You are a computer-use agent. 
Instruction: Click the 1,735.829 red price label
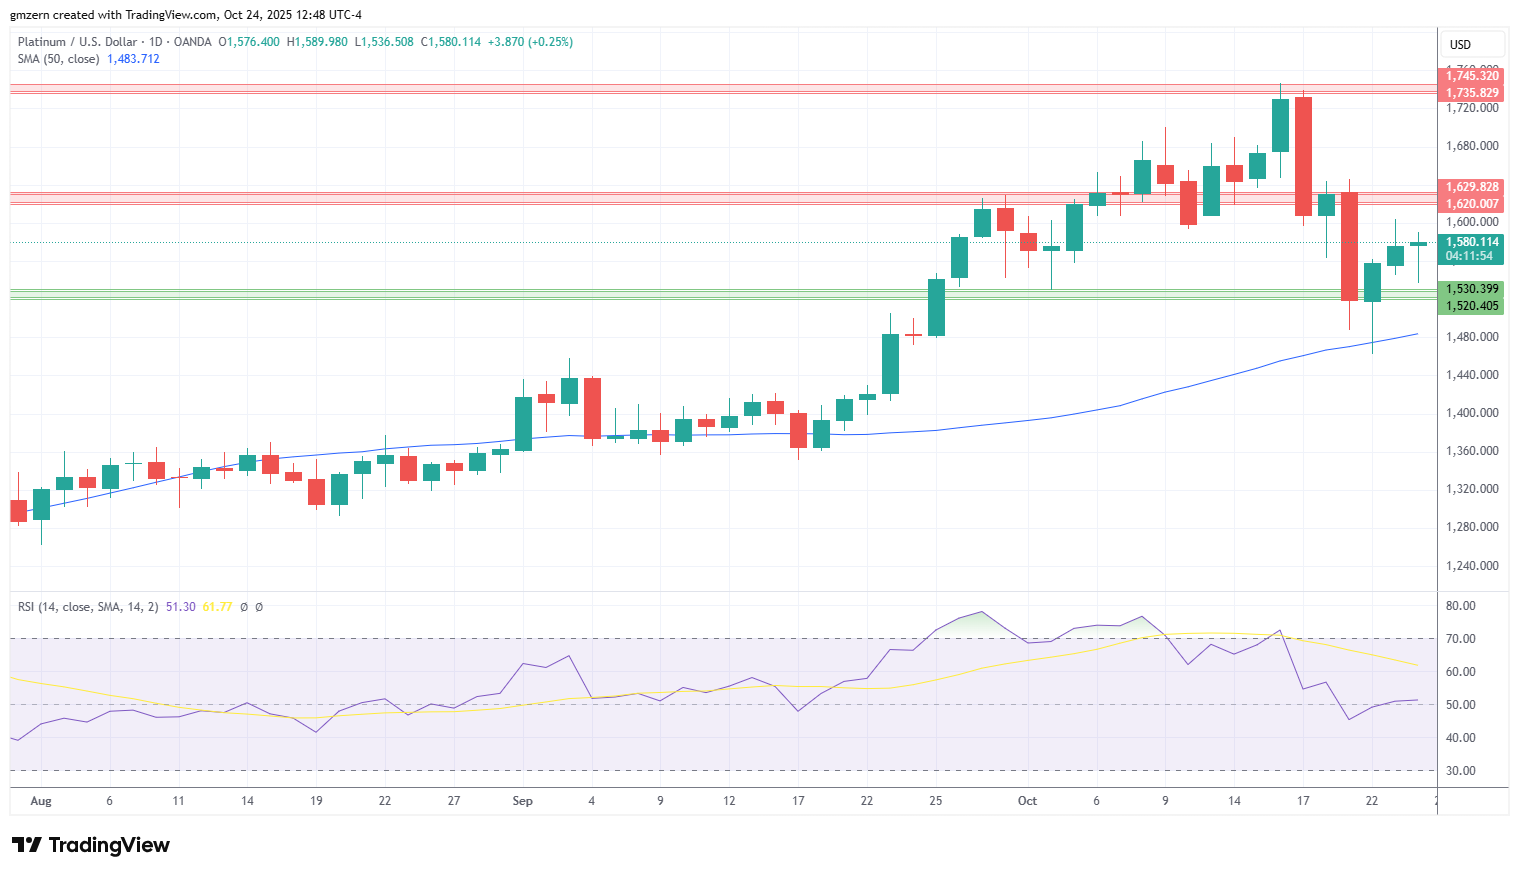point(1472,93)
